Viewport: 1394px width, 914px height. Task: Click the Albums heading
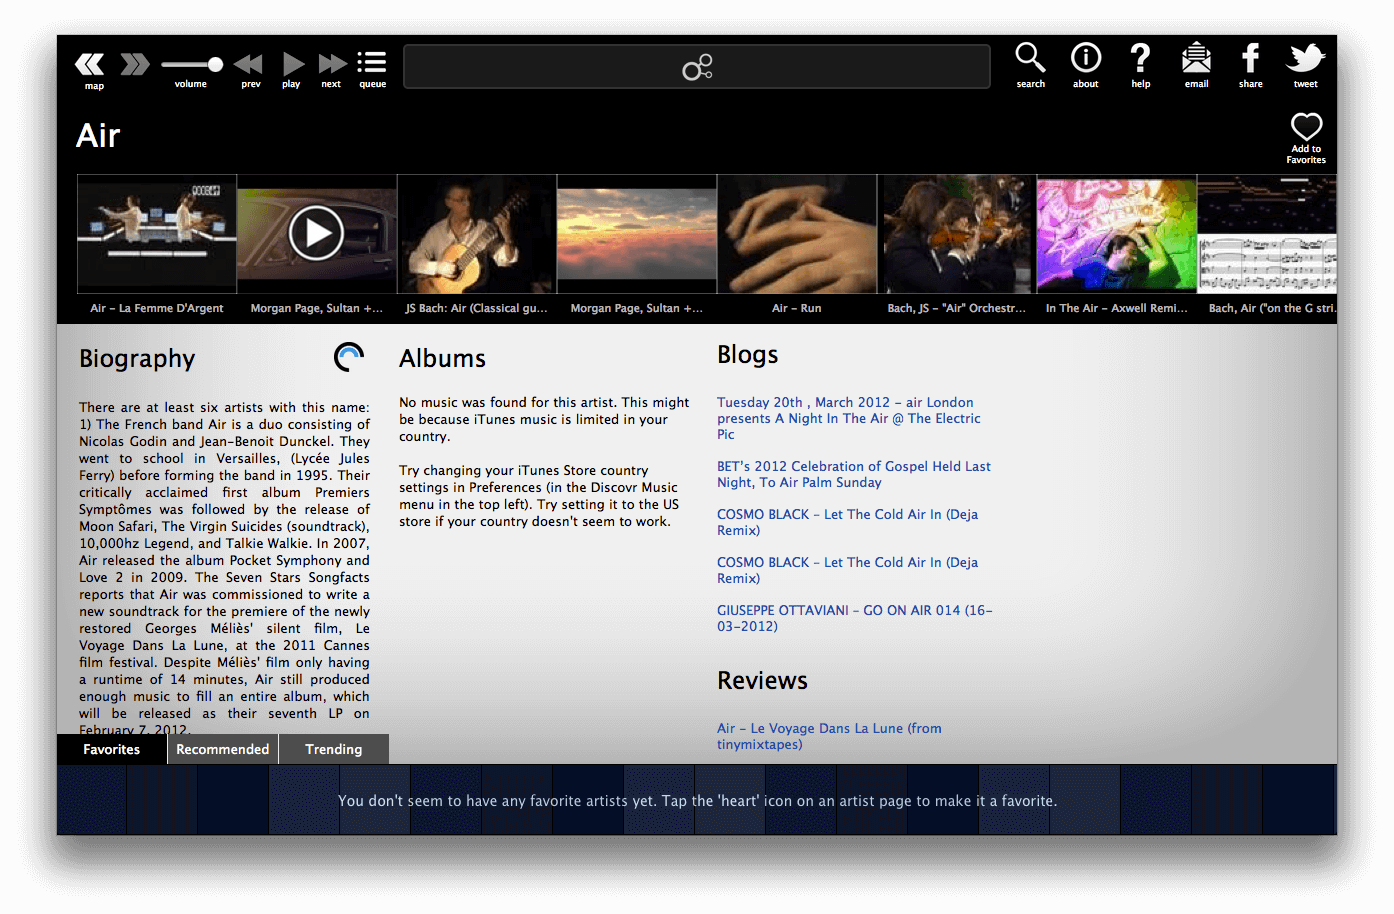pos(442,358)
